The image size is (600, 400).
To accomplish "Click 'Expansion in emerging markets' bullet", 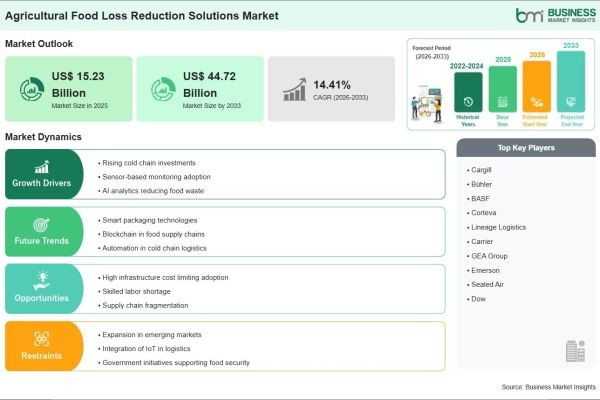I will coord(150,335).
